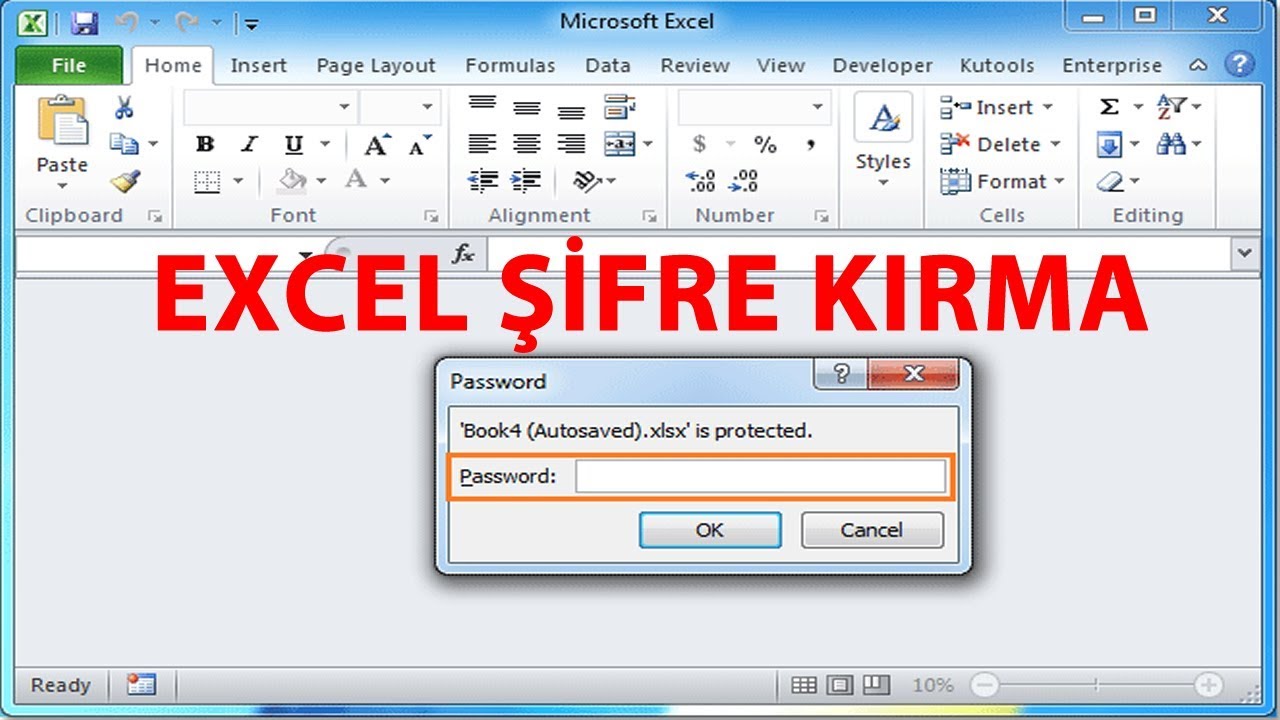Click the Clear eraser icon
The image size is (1280, 720).
pyautogui.click(x=1111, y=182)
